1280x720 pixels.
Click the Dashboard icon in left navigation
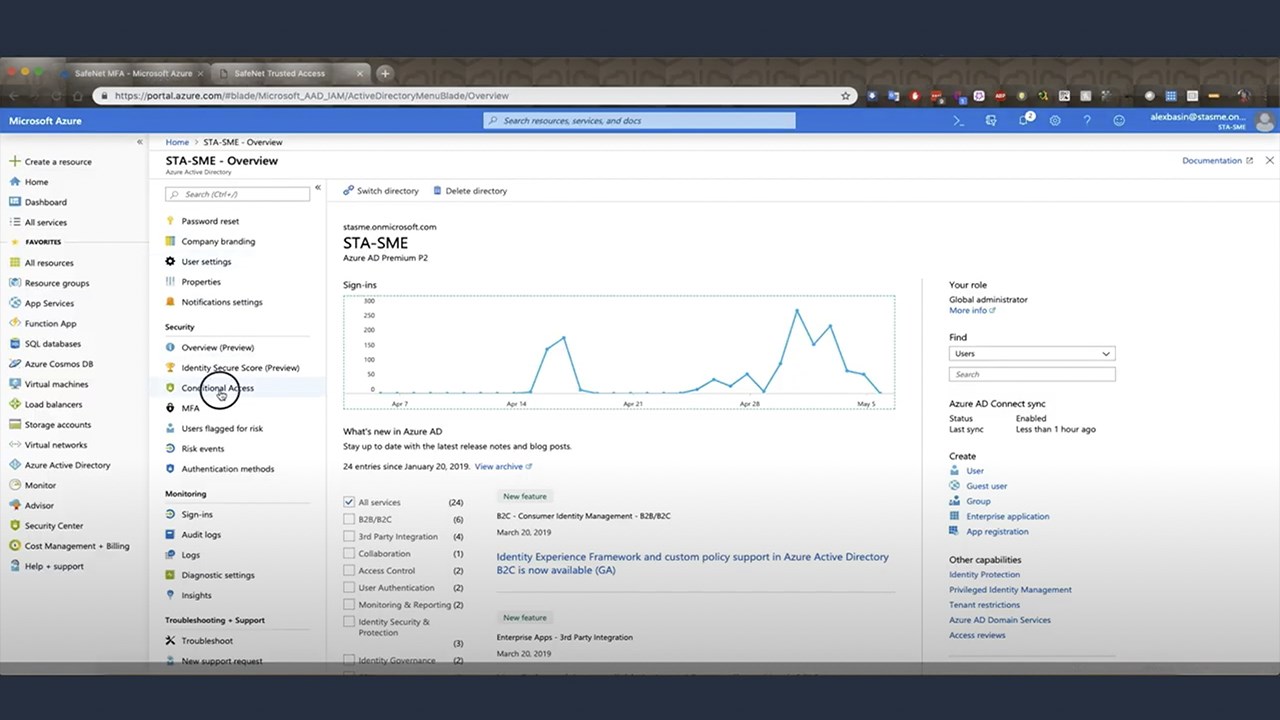(x=14, y=202)
